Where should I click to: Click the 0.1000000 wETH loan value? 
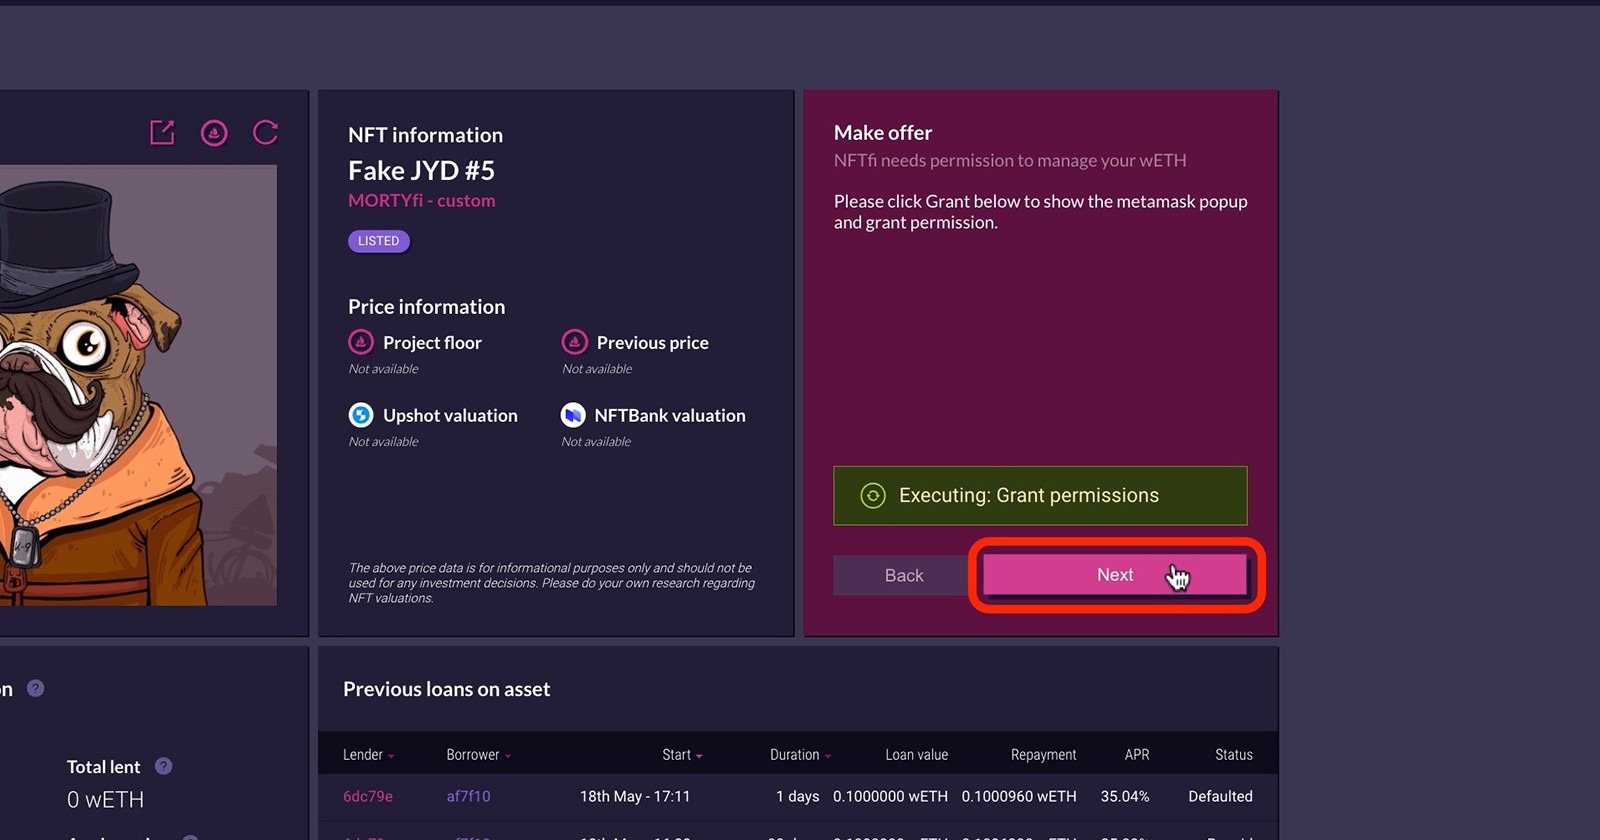890,796
